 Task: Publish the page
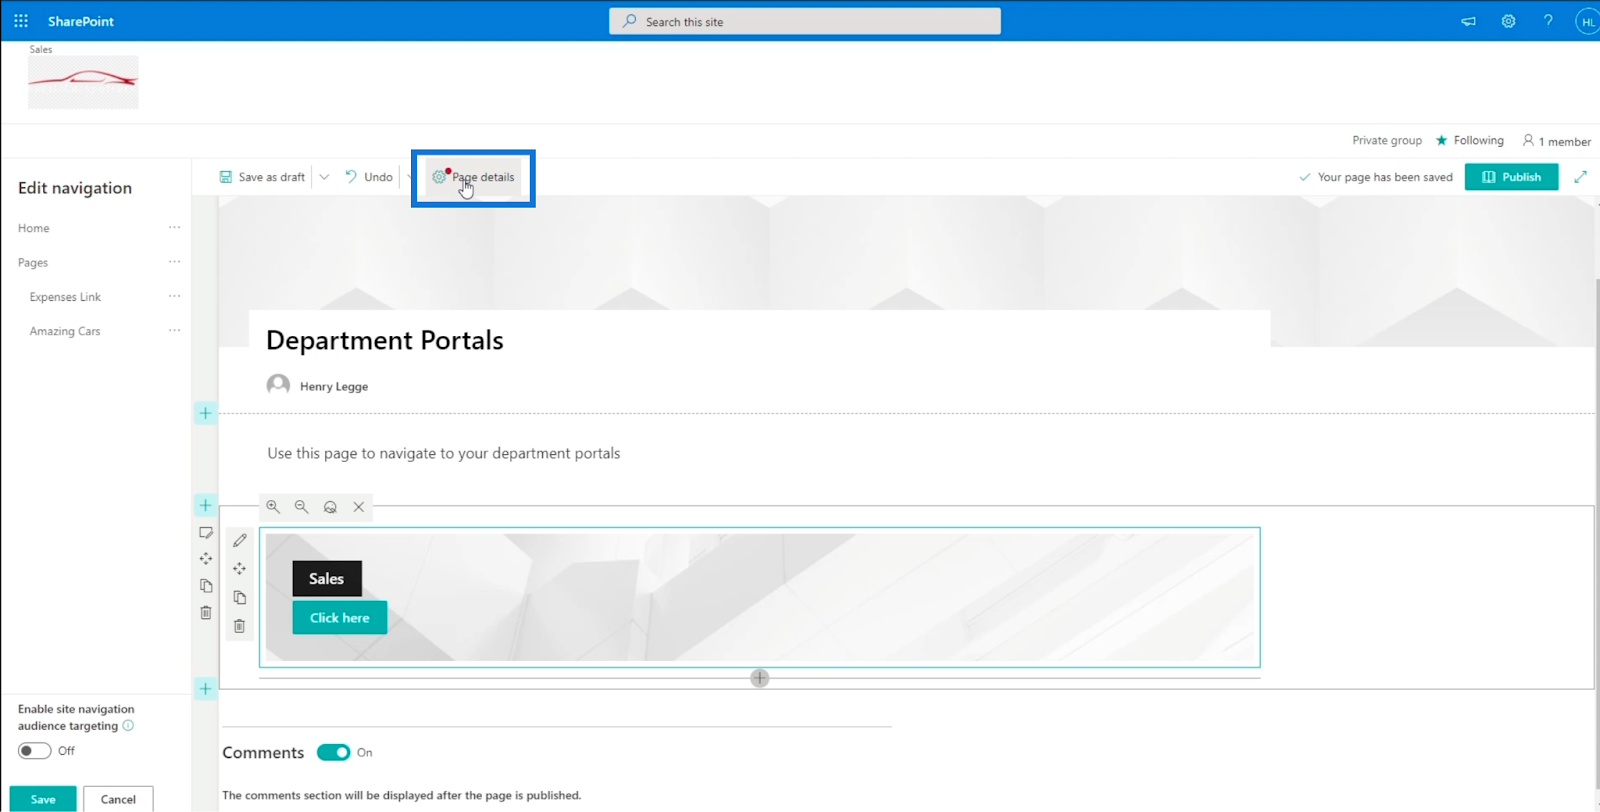tap(1511, 177)
